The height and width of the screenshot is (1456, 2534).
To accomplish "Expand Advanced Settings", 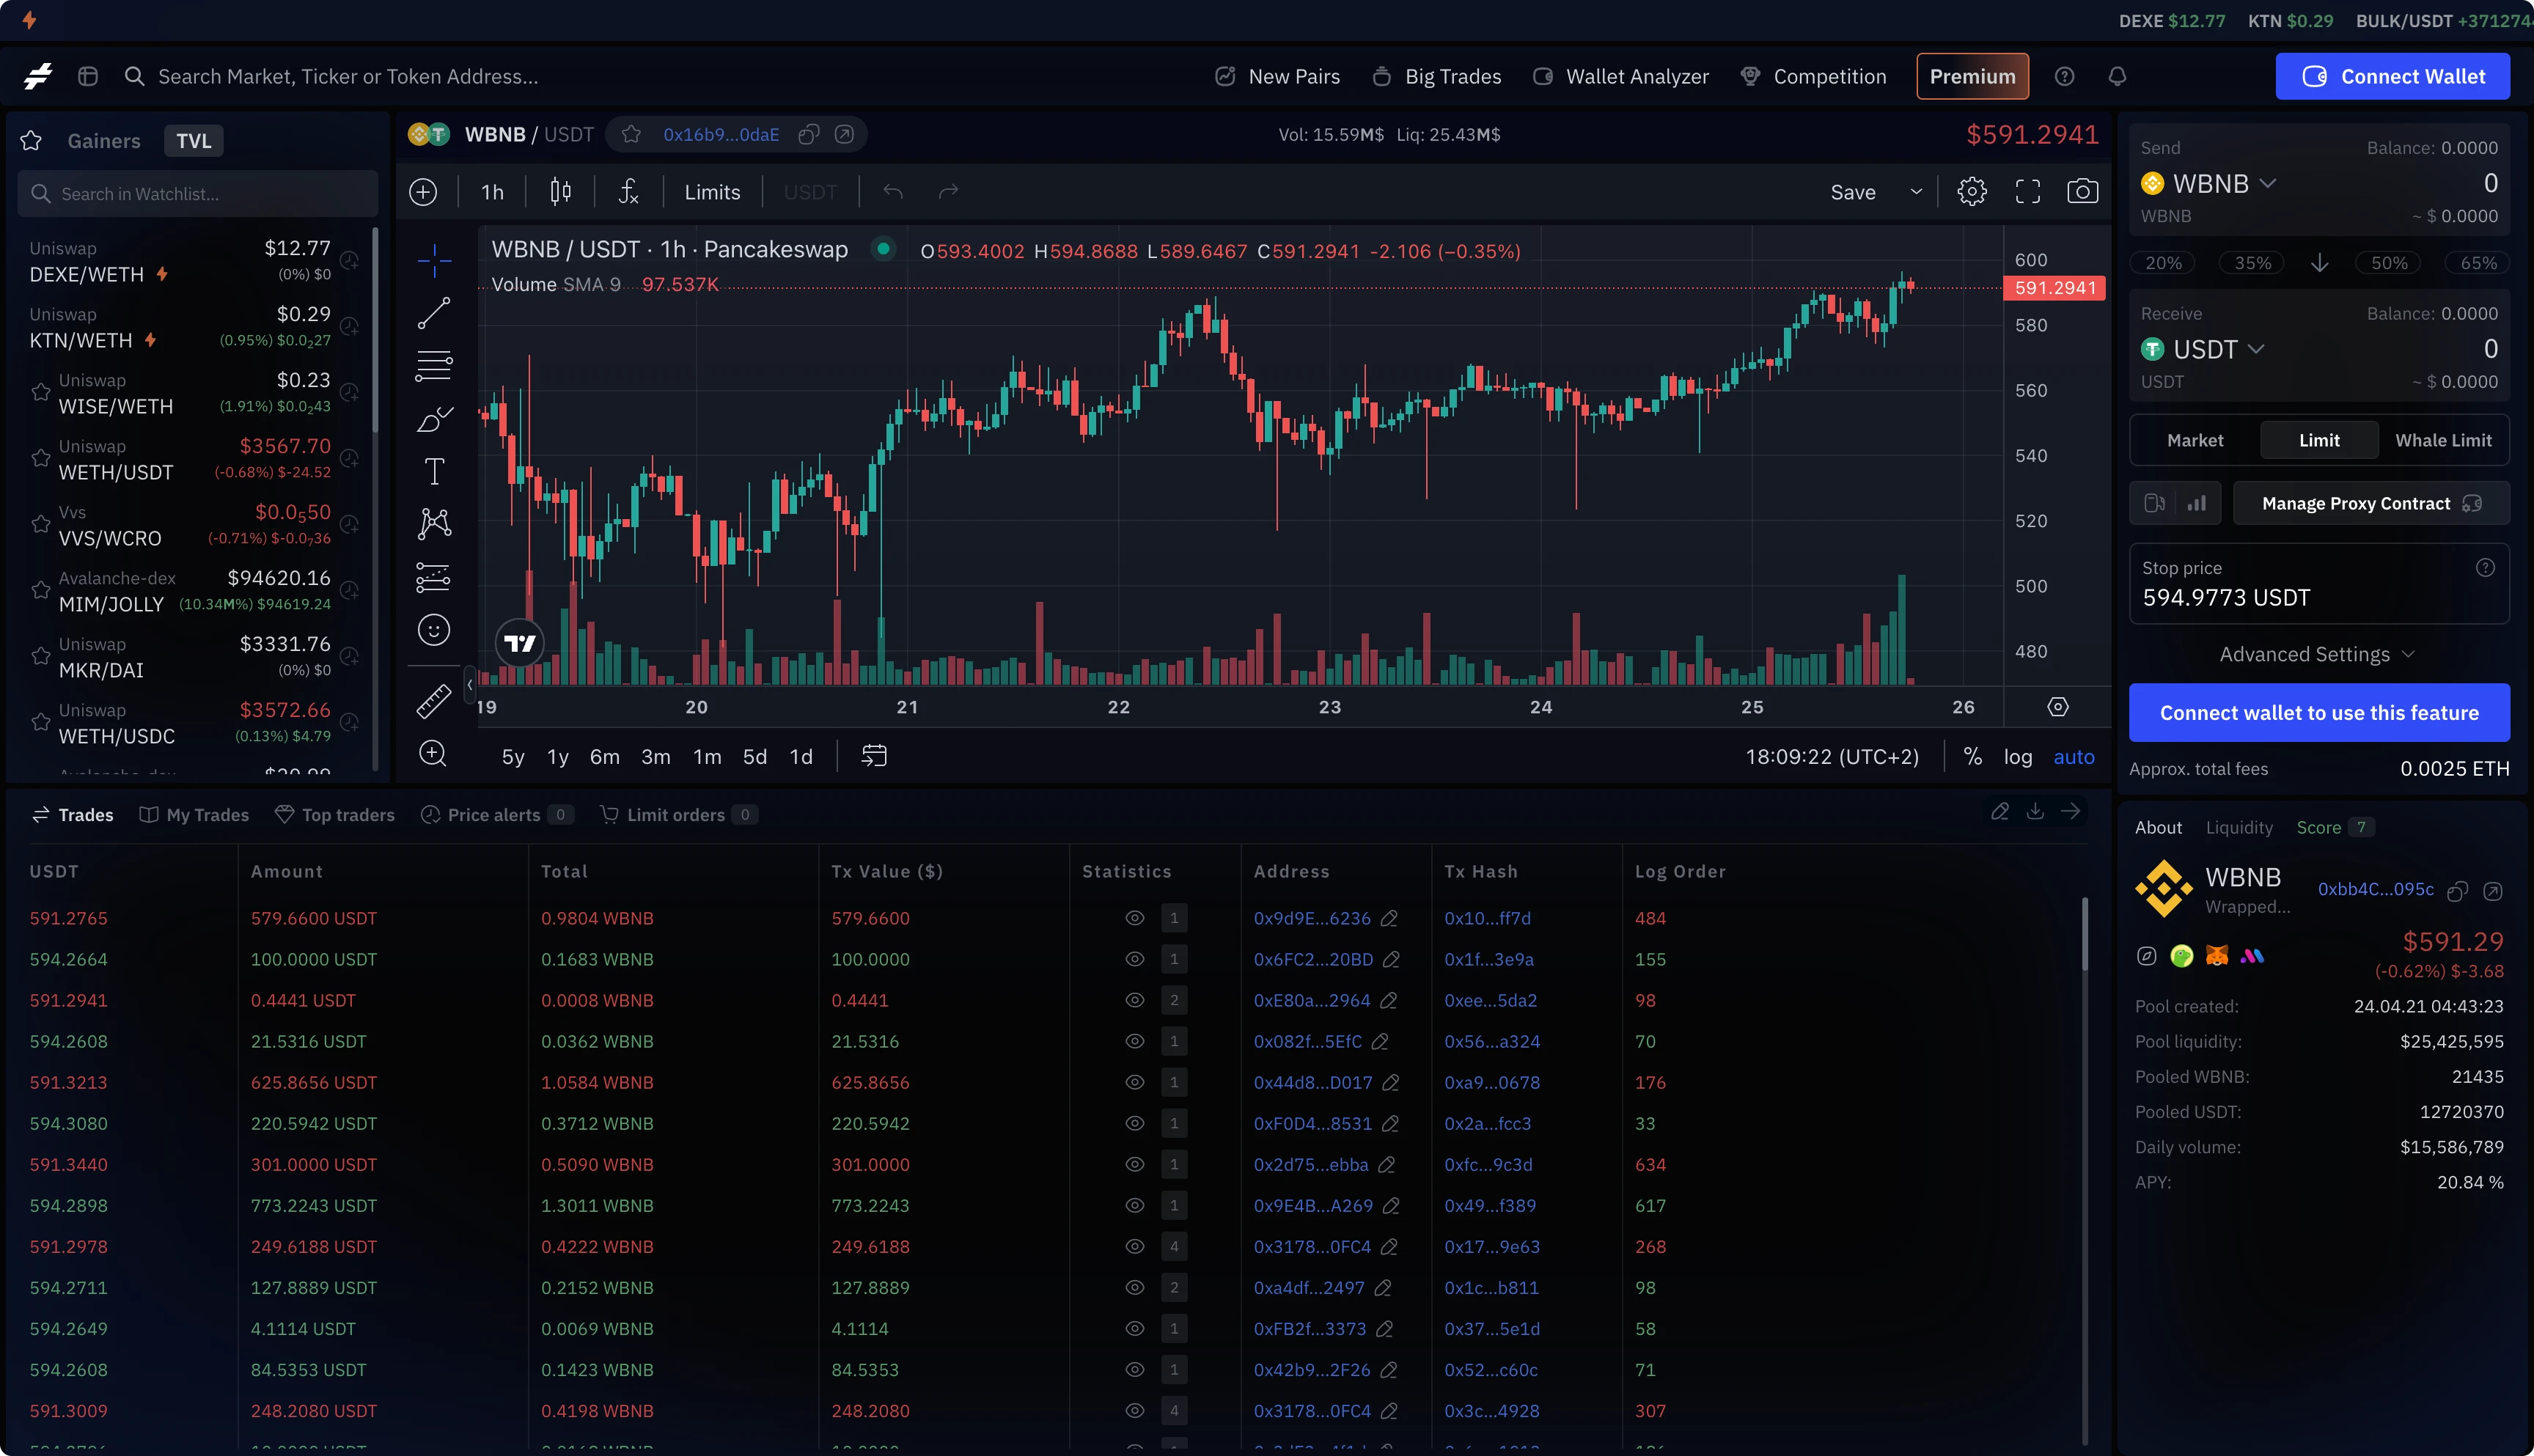I will tap(2318, 654).
